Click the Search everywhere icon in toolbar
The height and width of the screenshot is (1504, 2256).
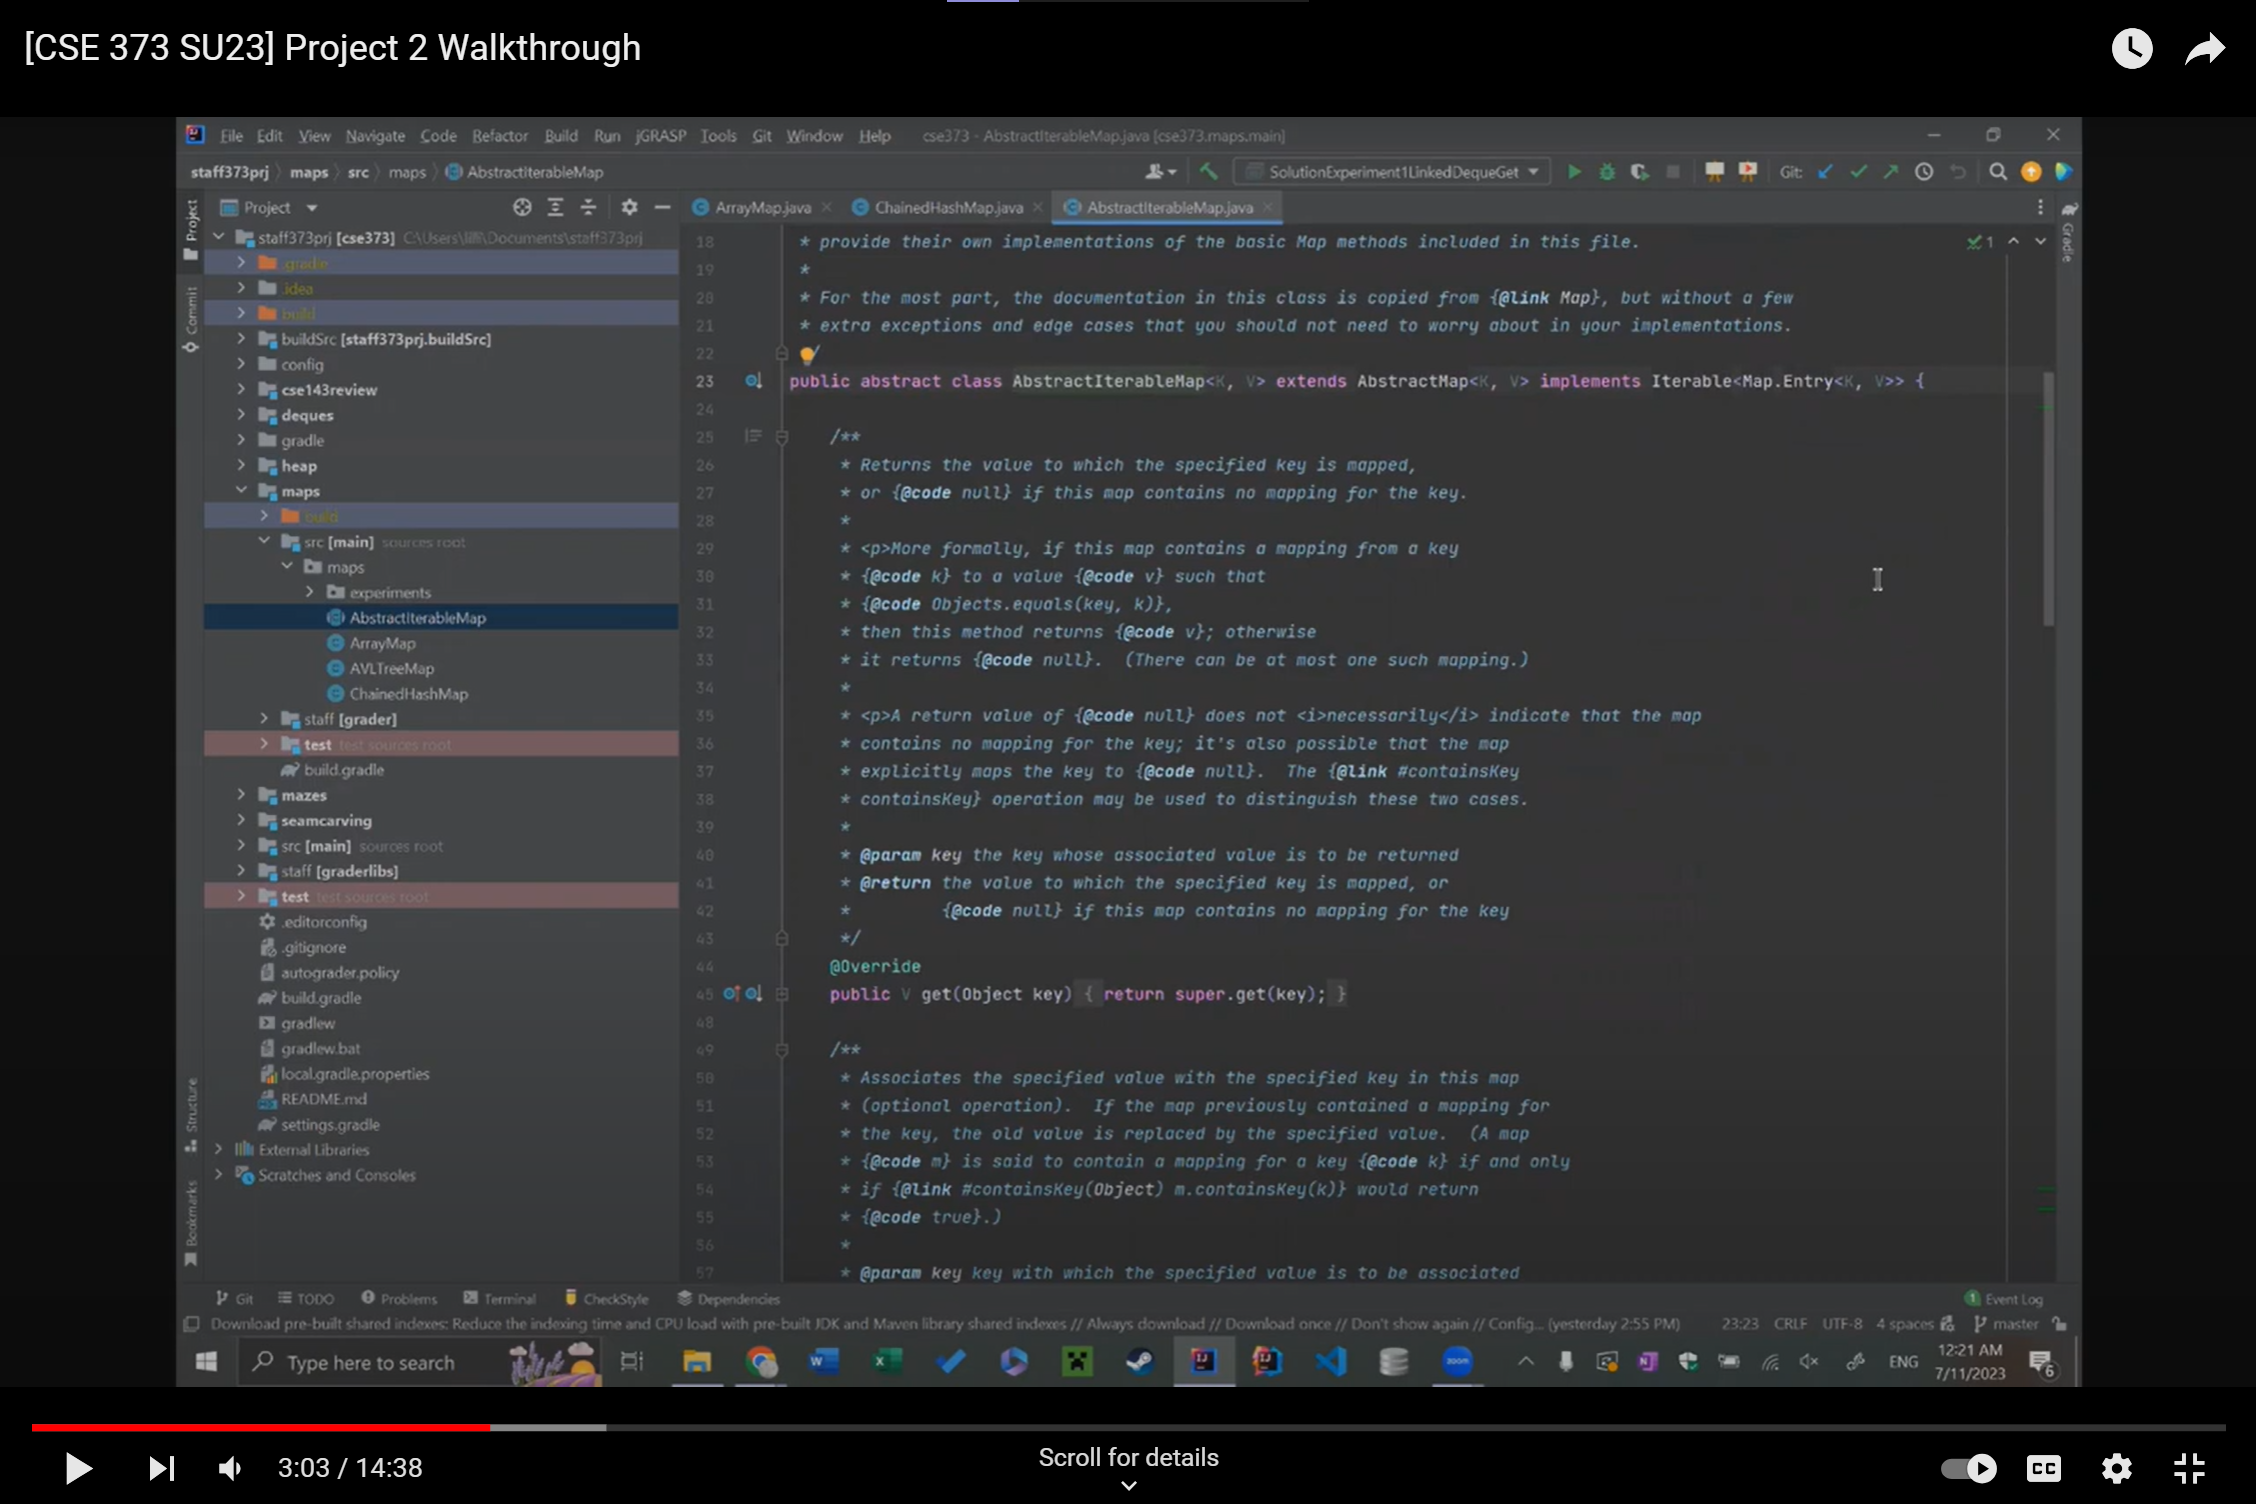[1999, 171]
